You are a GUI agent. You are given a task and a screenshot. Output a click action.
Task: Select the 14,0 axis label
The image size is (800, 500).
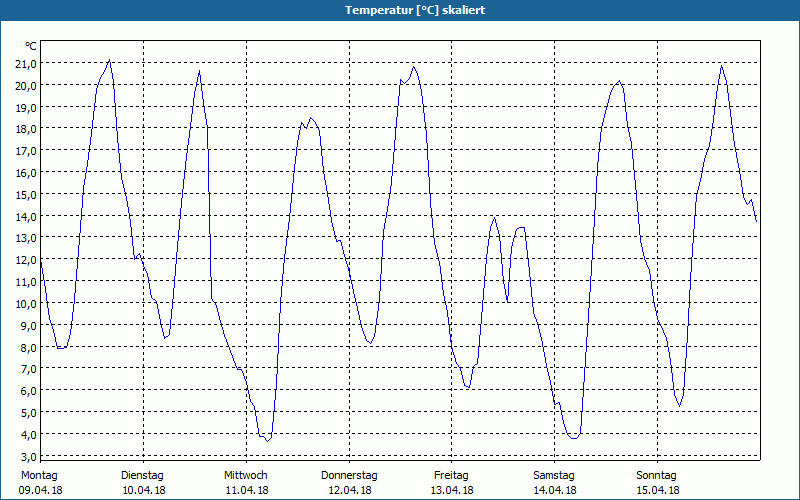click(26, 217)
